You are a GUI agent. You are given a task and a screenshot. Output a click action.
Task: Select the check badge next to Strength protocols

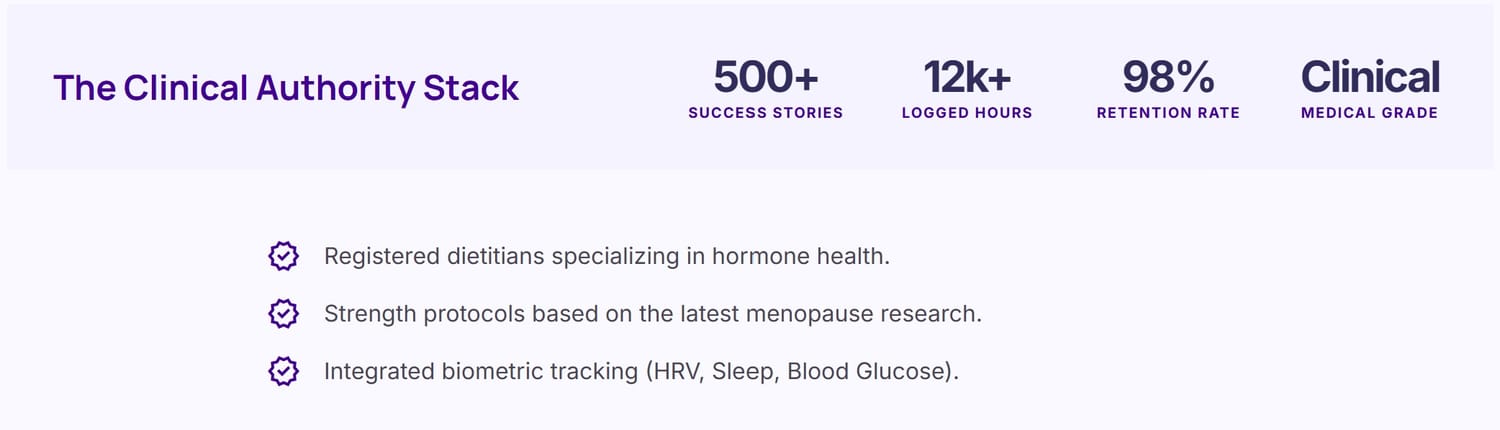tap(284, 314)
